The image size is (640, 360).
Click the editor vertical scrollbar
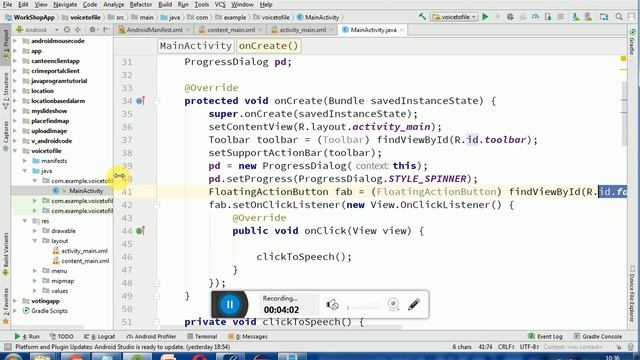click(x=624, y=114)
